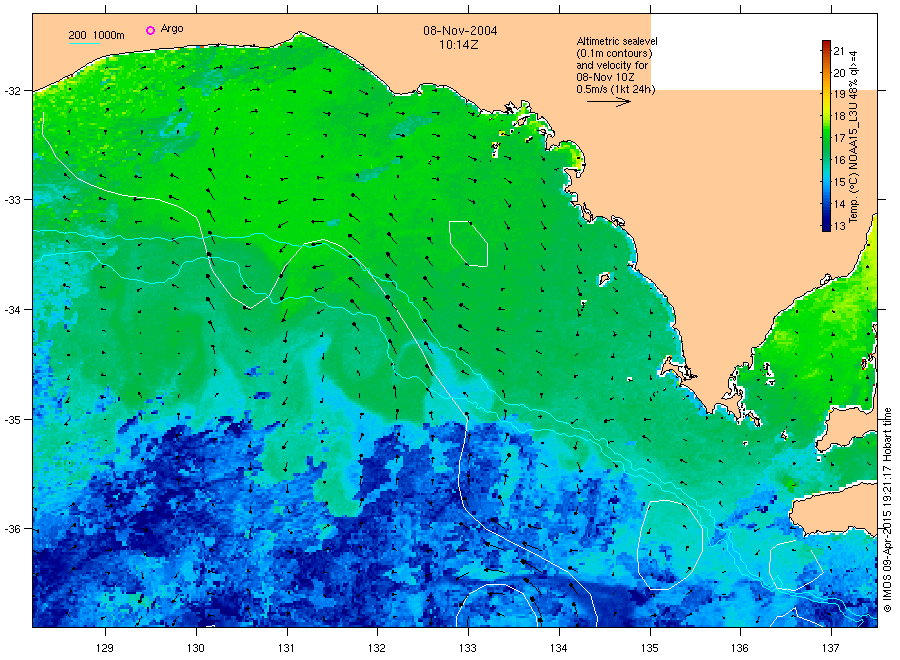Click the longitude label '137'
Screen dimensions: 900x660
831,648
